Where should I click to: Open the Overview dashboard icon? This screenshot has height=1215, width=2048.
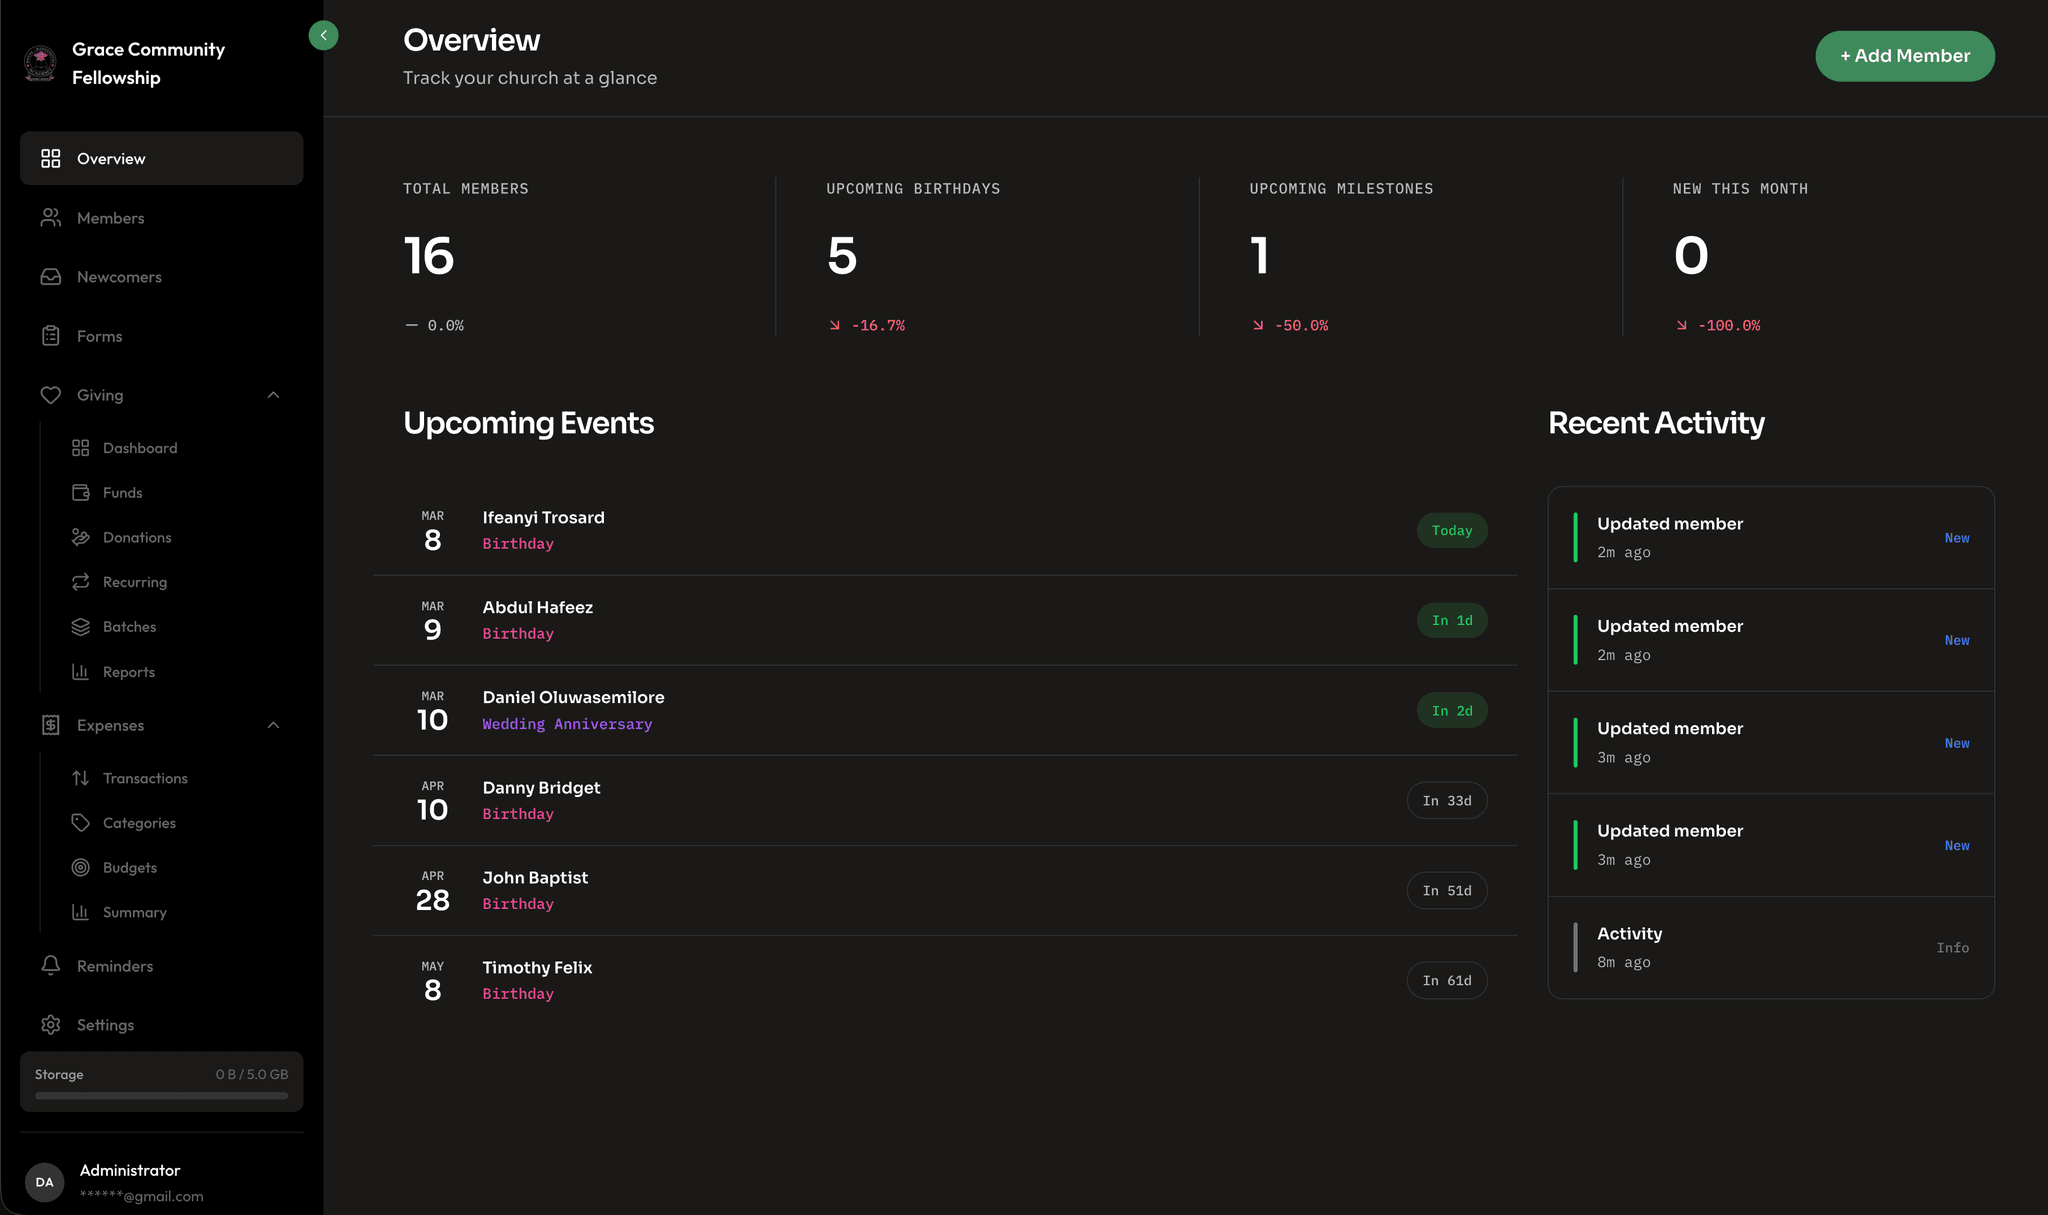50,158
